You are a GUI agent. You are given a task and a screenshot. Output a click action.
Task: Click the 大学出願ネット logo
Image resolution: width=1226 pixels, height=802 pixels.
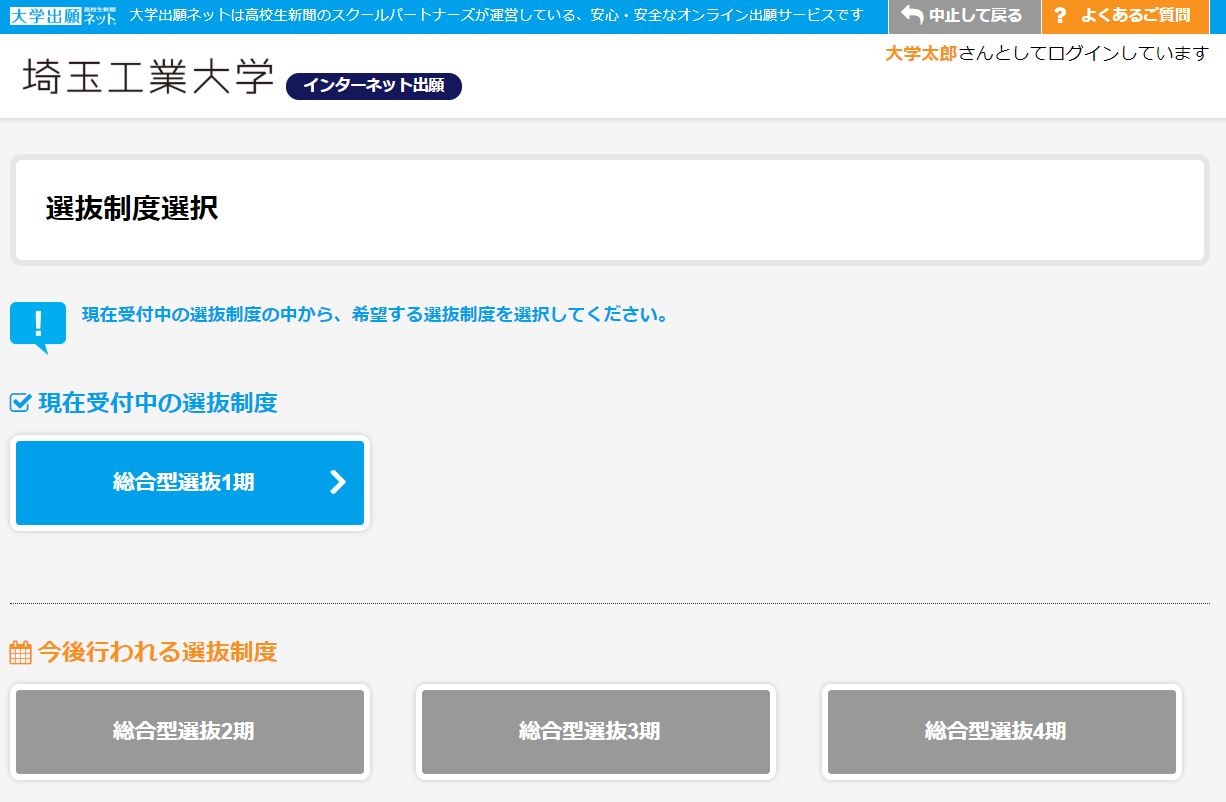click(x=63, y=16)
